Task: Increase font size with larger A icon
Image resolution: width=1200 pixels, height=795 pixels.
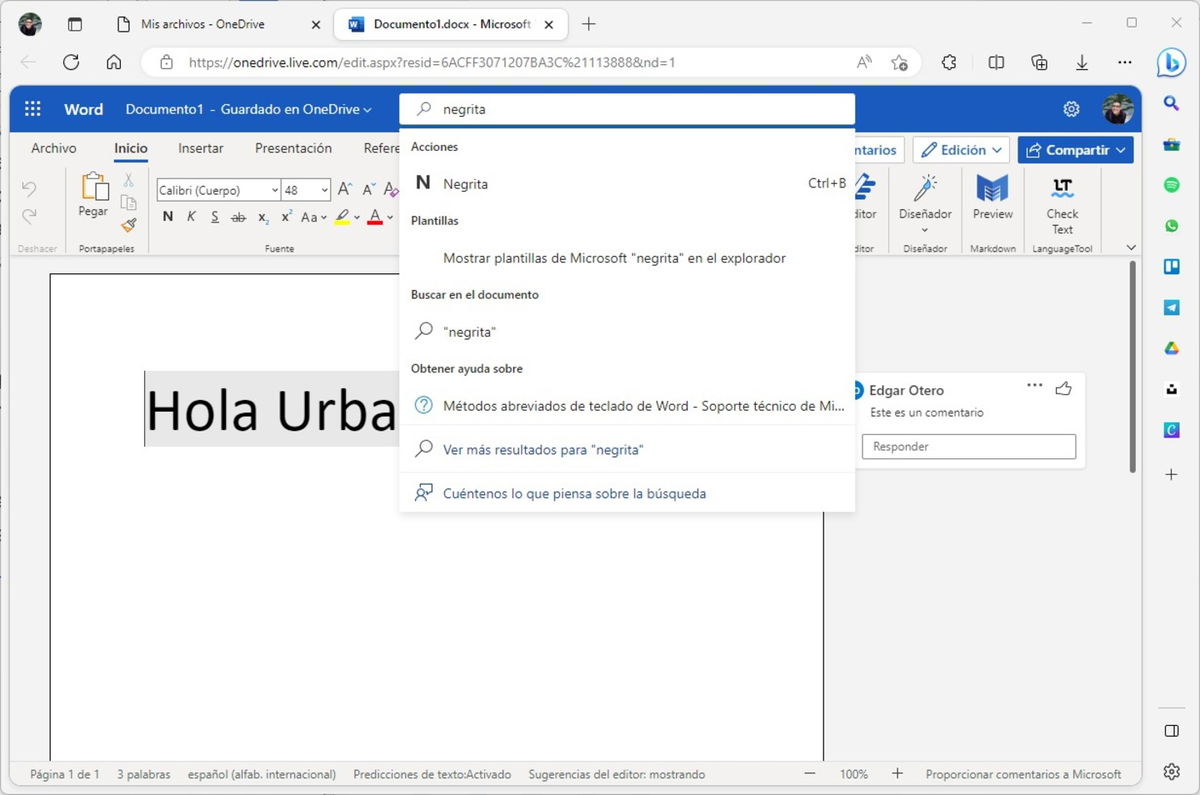Action: 345,189
